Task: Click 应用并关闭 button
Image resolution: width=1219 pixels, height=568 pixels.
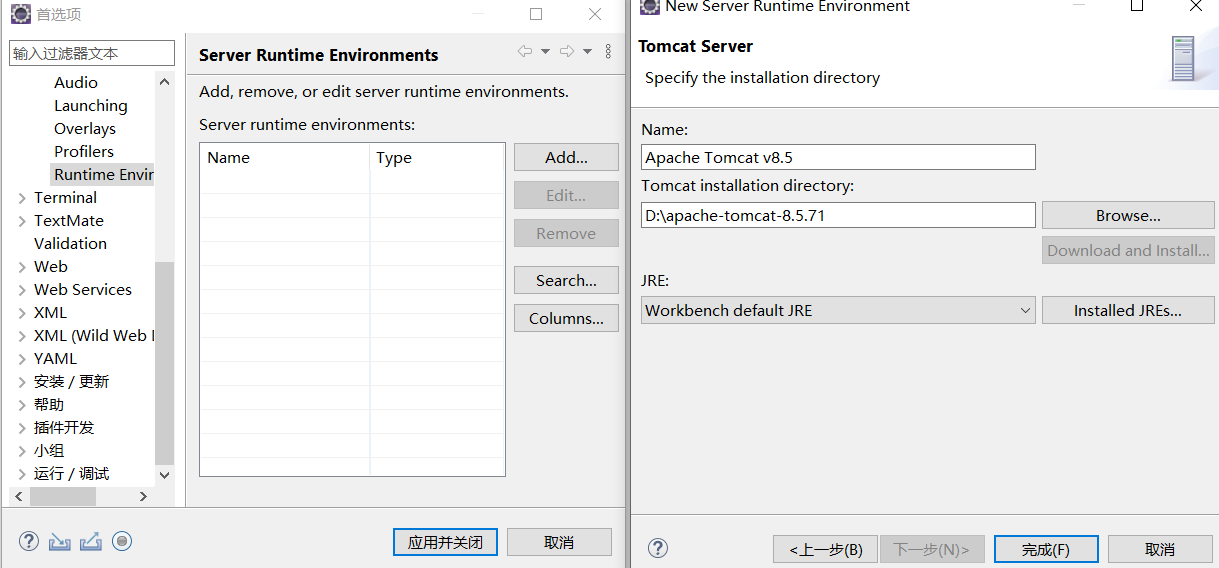Action: pyautogui.click(x=445, y=542)
